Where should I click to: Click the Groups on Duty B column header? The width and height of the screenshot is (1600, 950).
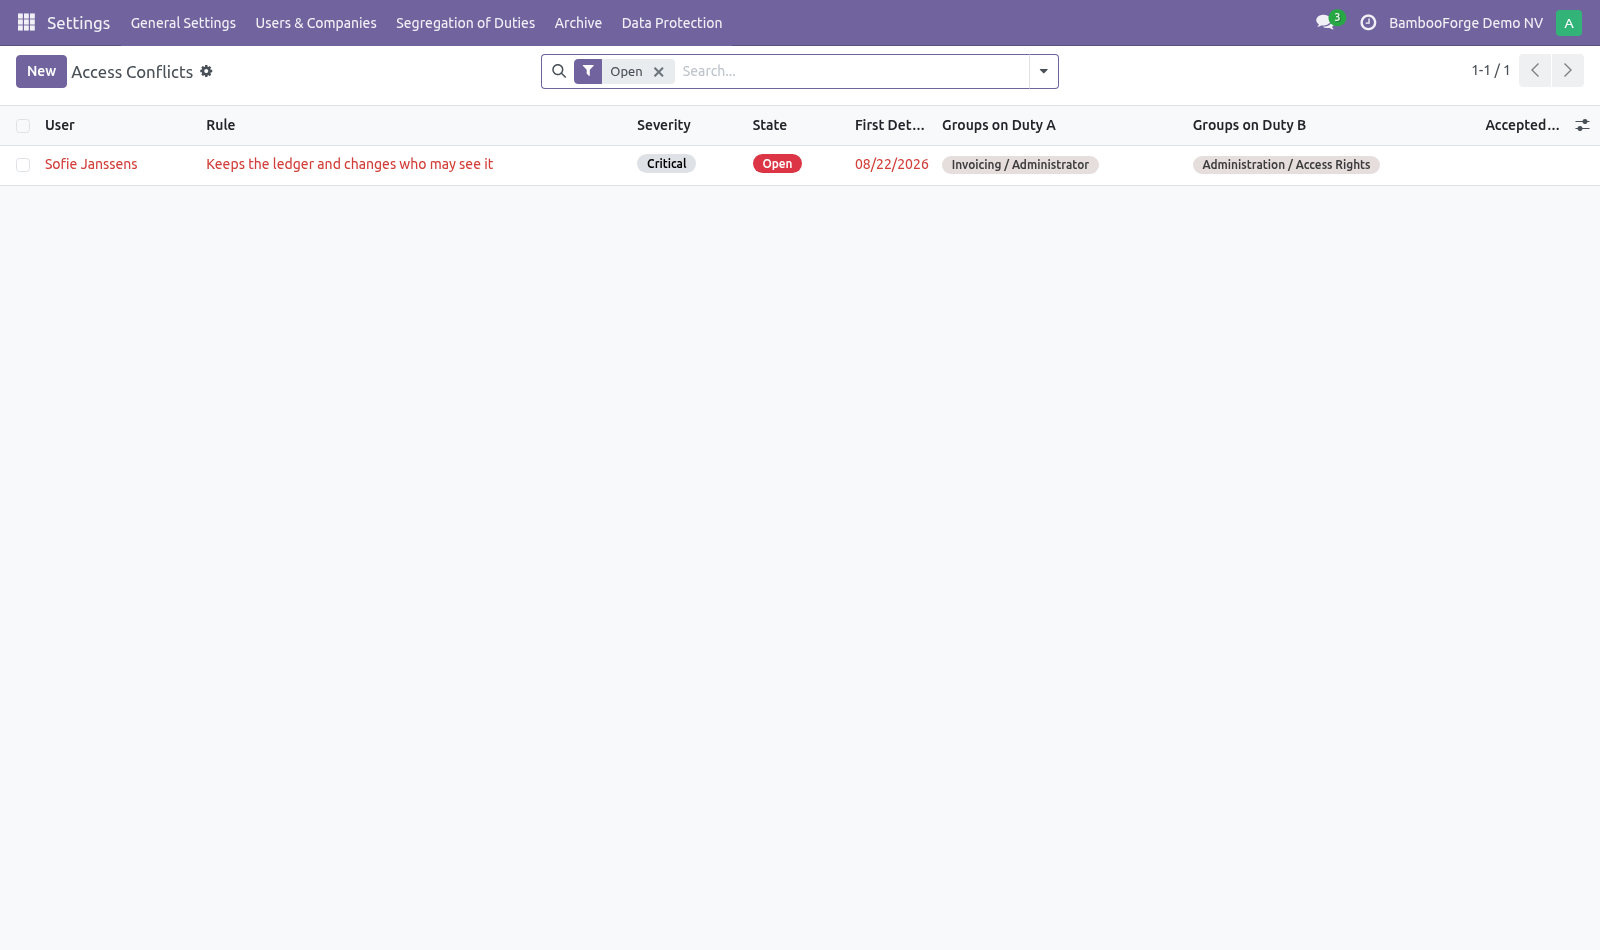tap(1249, 125)
